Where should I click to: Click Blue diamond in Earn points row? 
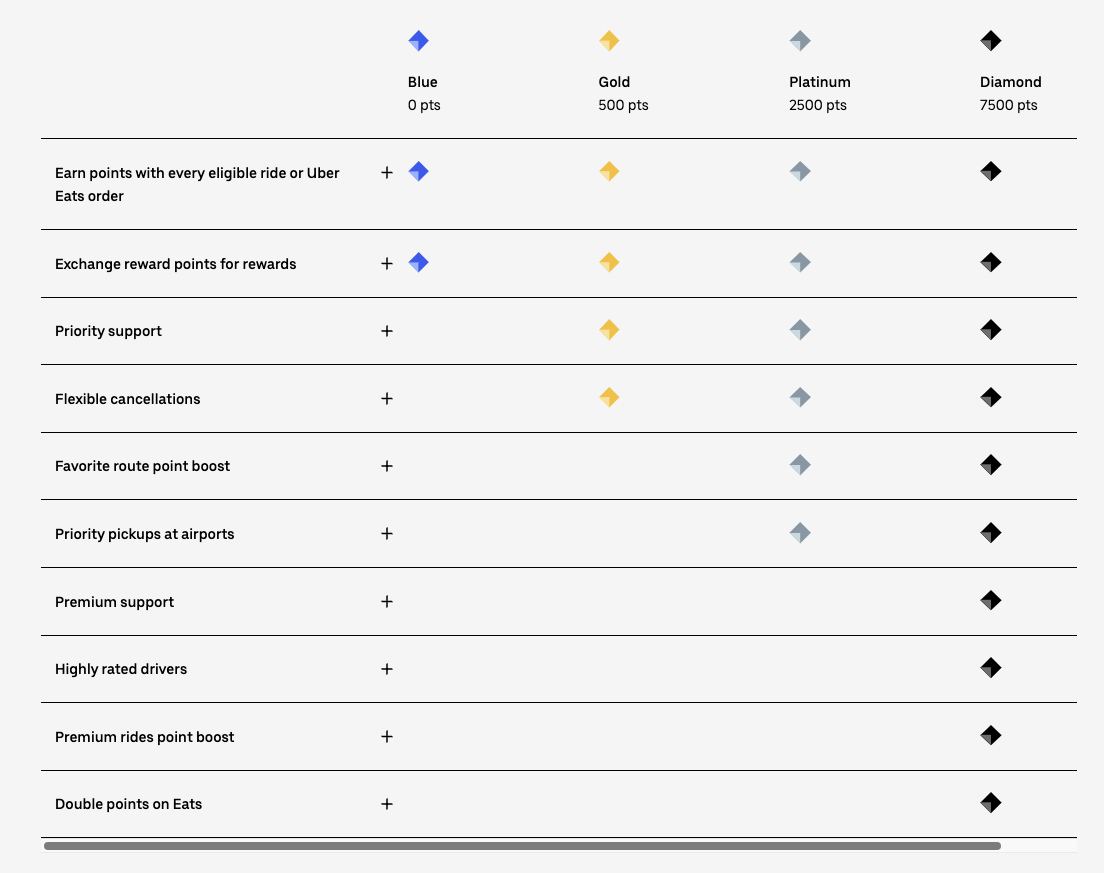(x=418, y=171)
